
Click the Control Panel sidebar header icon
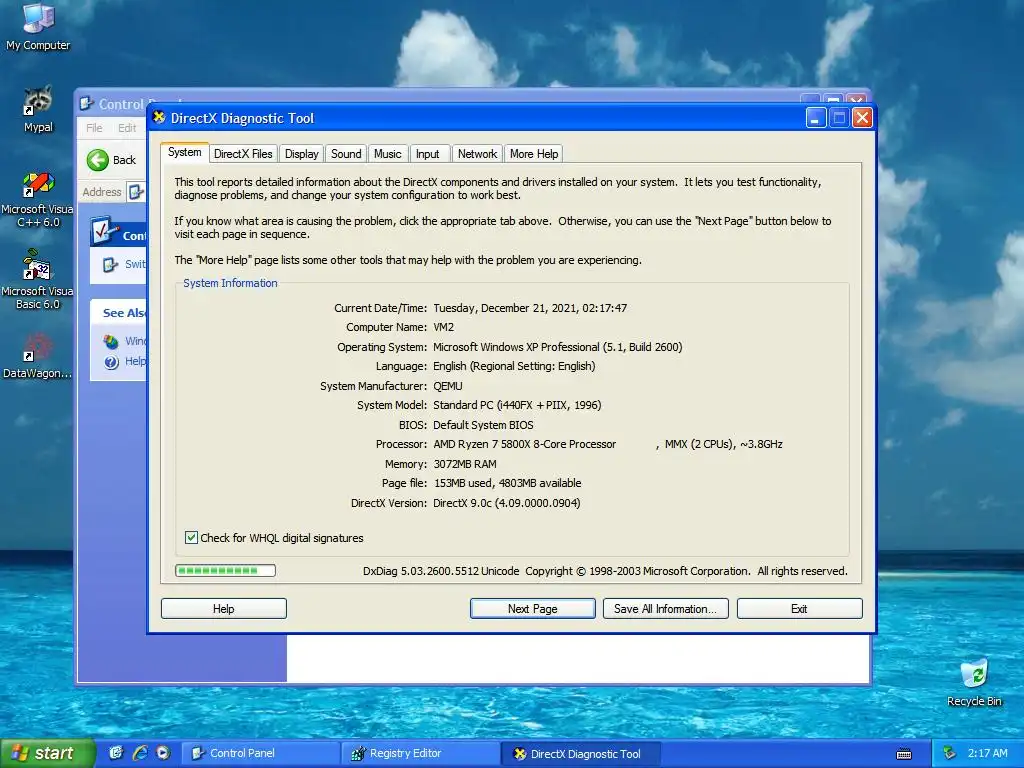click(104, 231)
